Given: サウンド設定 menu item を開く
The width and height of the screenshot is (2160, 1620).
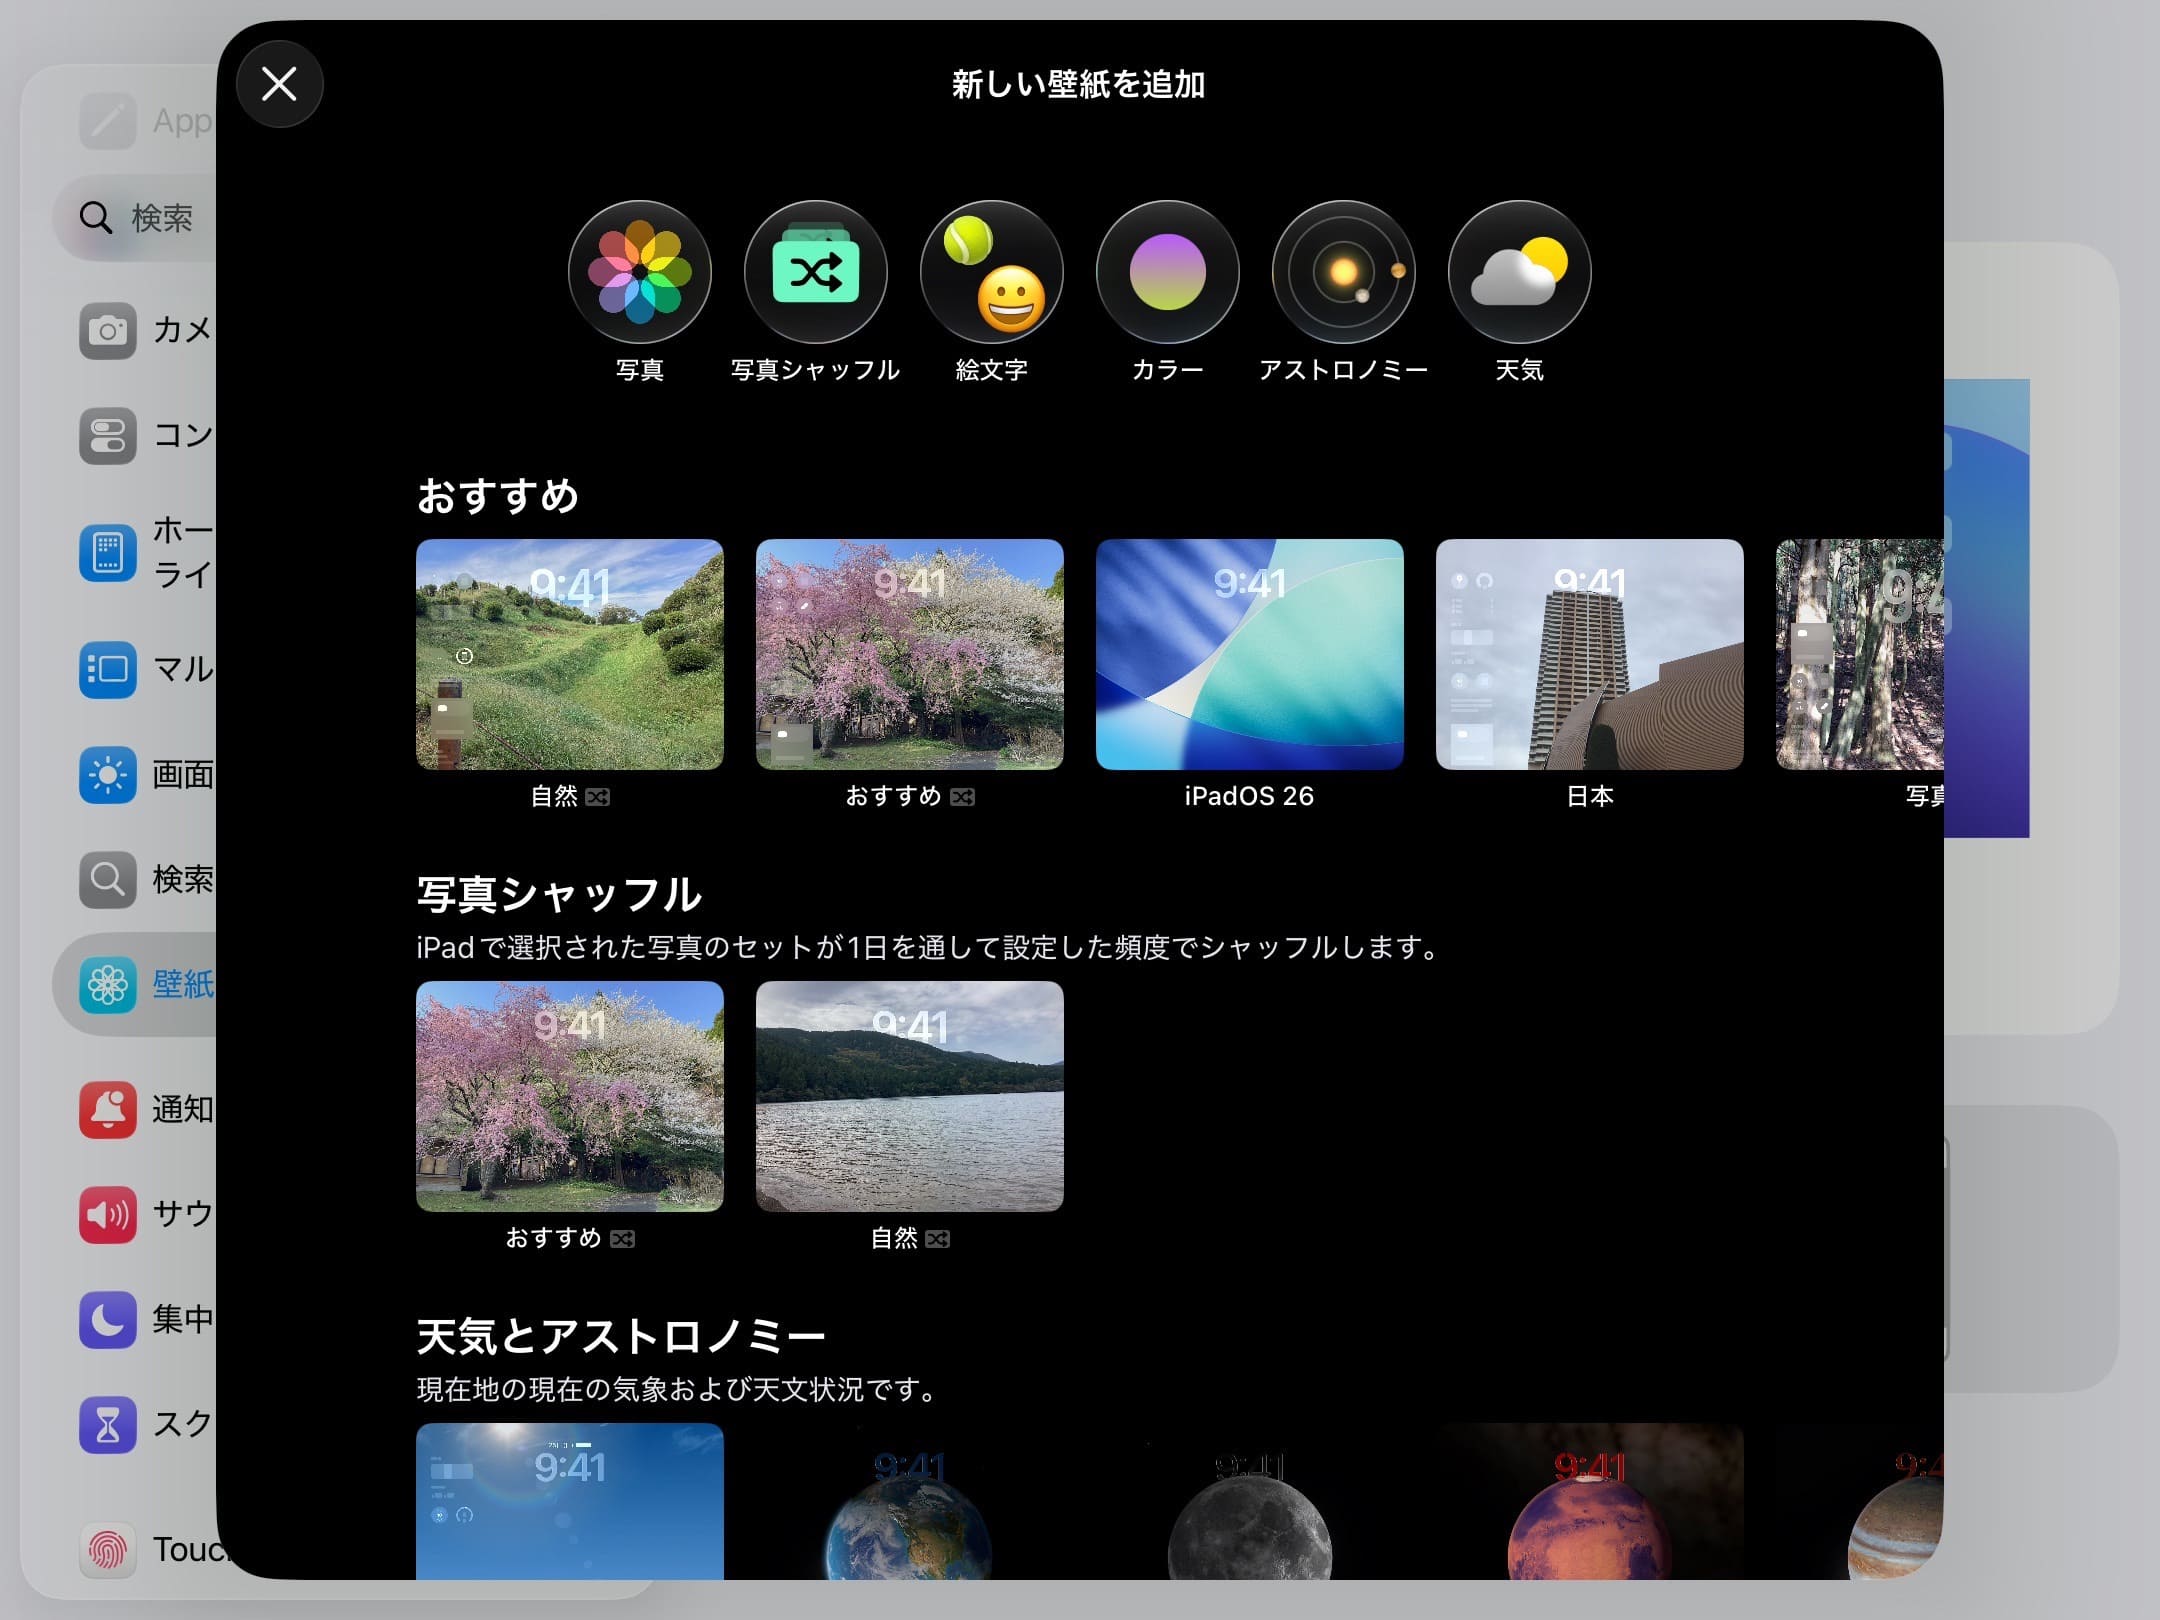Looking at the screenshot, I should pos(107,1215).
